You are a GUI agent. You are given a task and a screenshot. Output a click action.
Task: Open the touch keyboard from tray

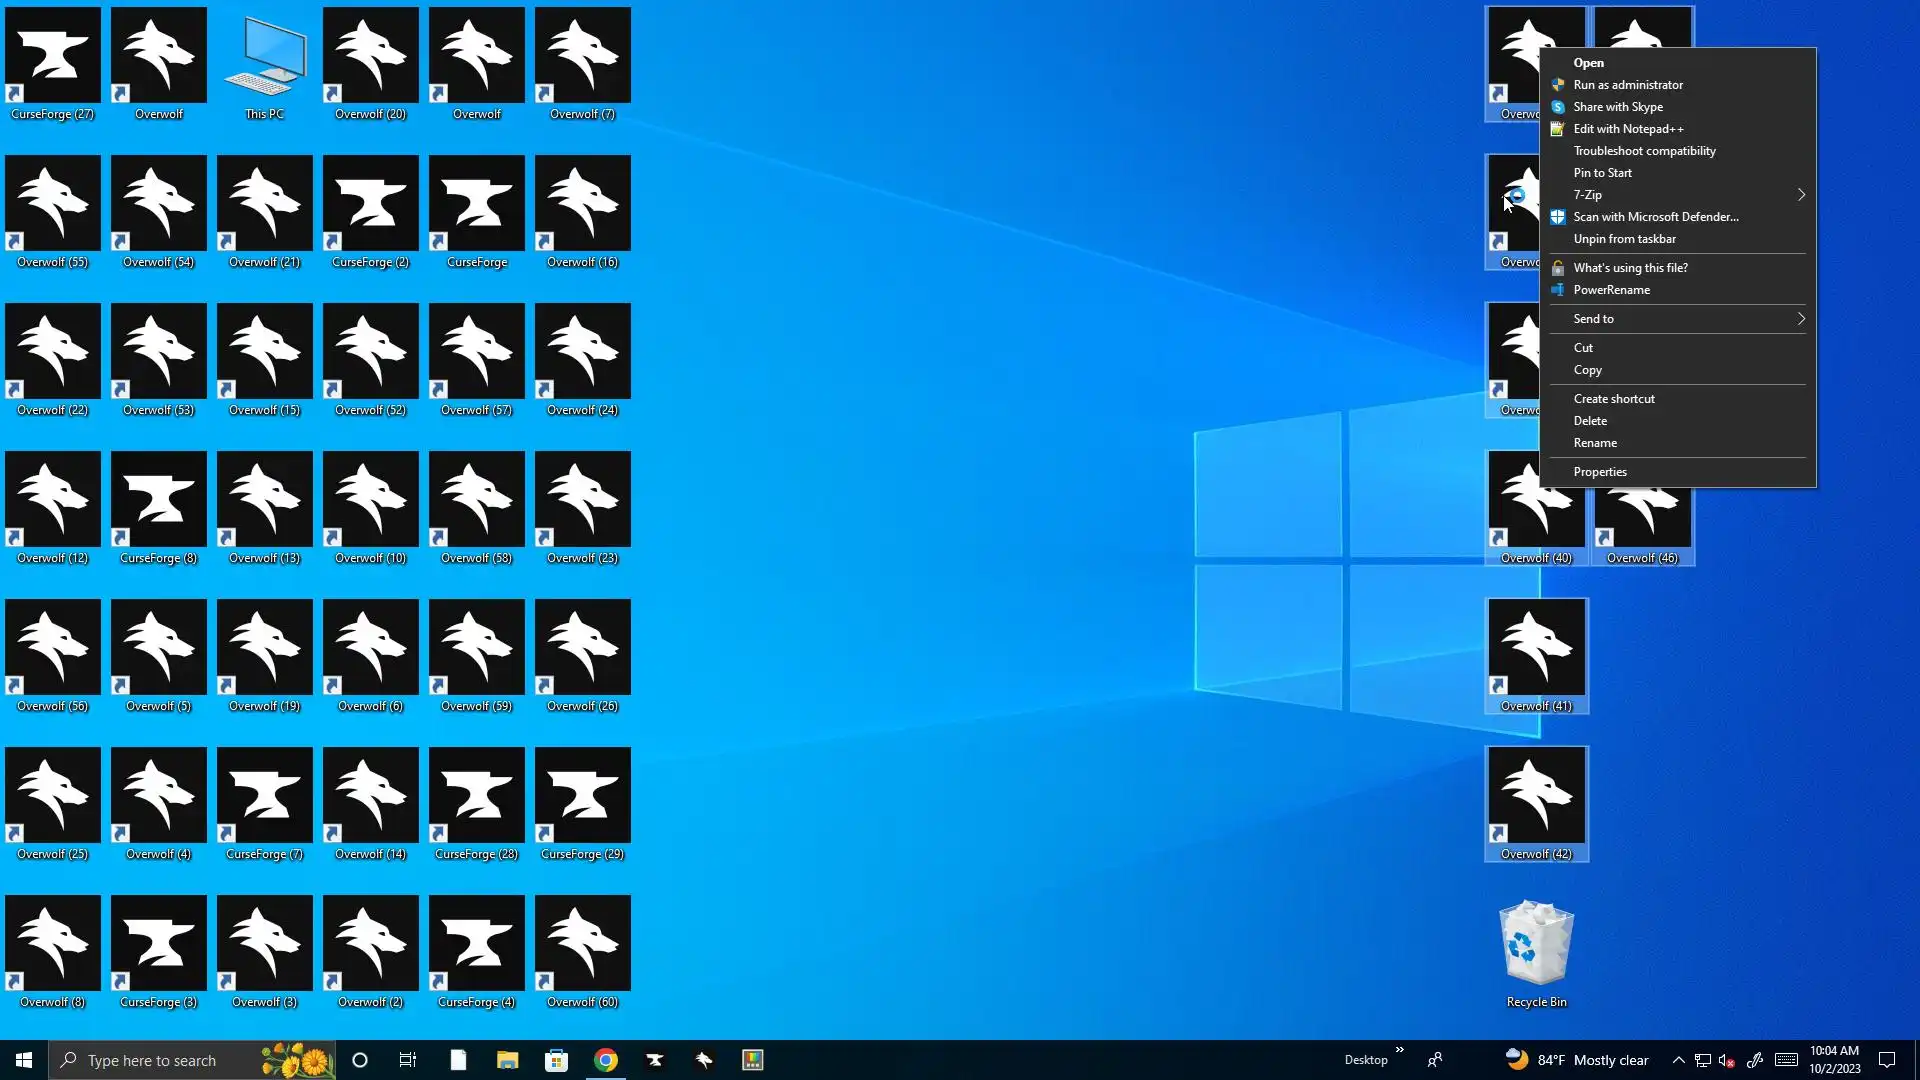click(x=1786, y=1060)
